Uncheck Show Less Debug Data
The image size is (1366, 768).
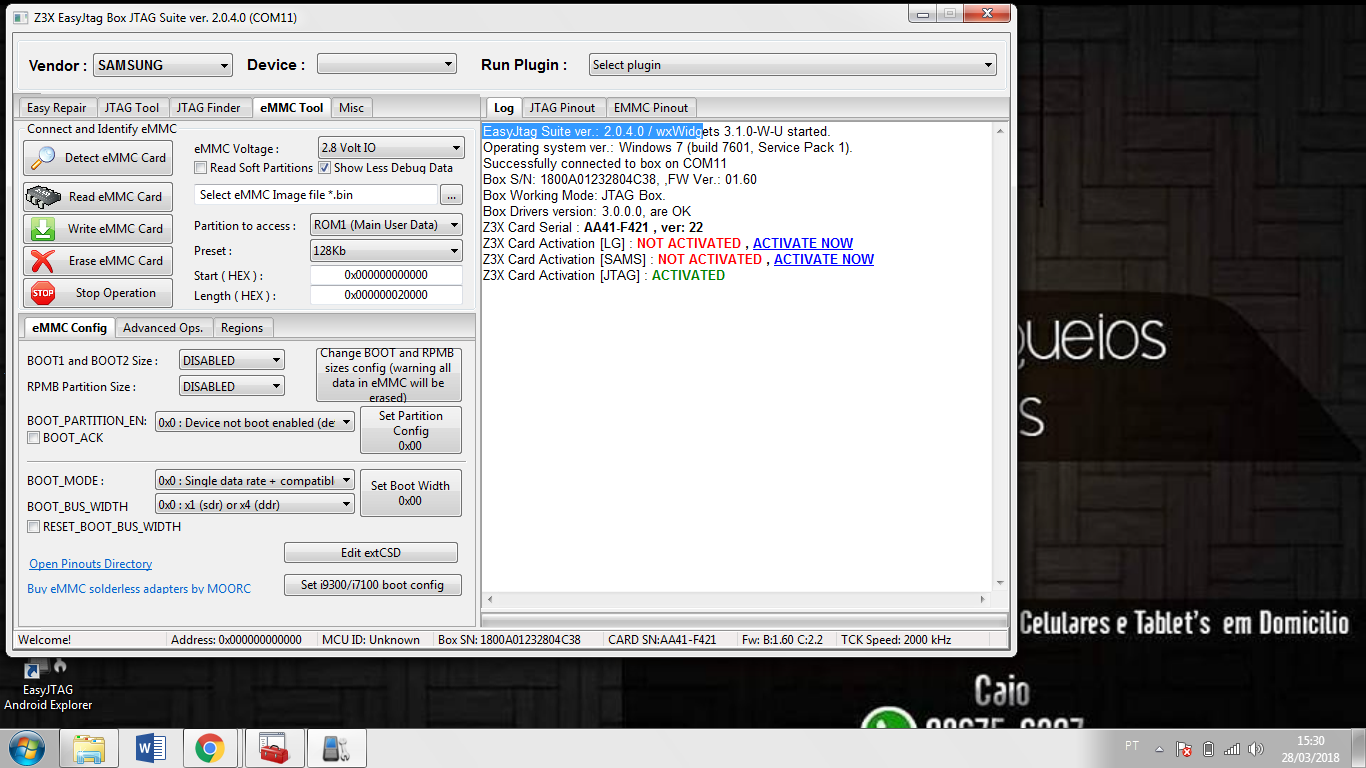click(x=325, y=168)
